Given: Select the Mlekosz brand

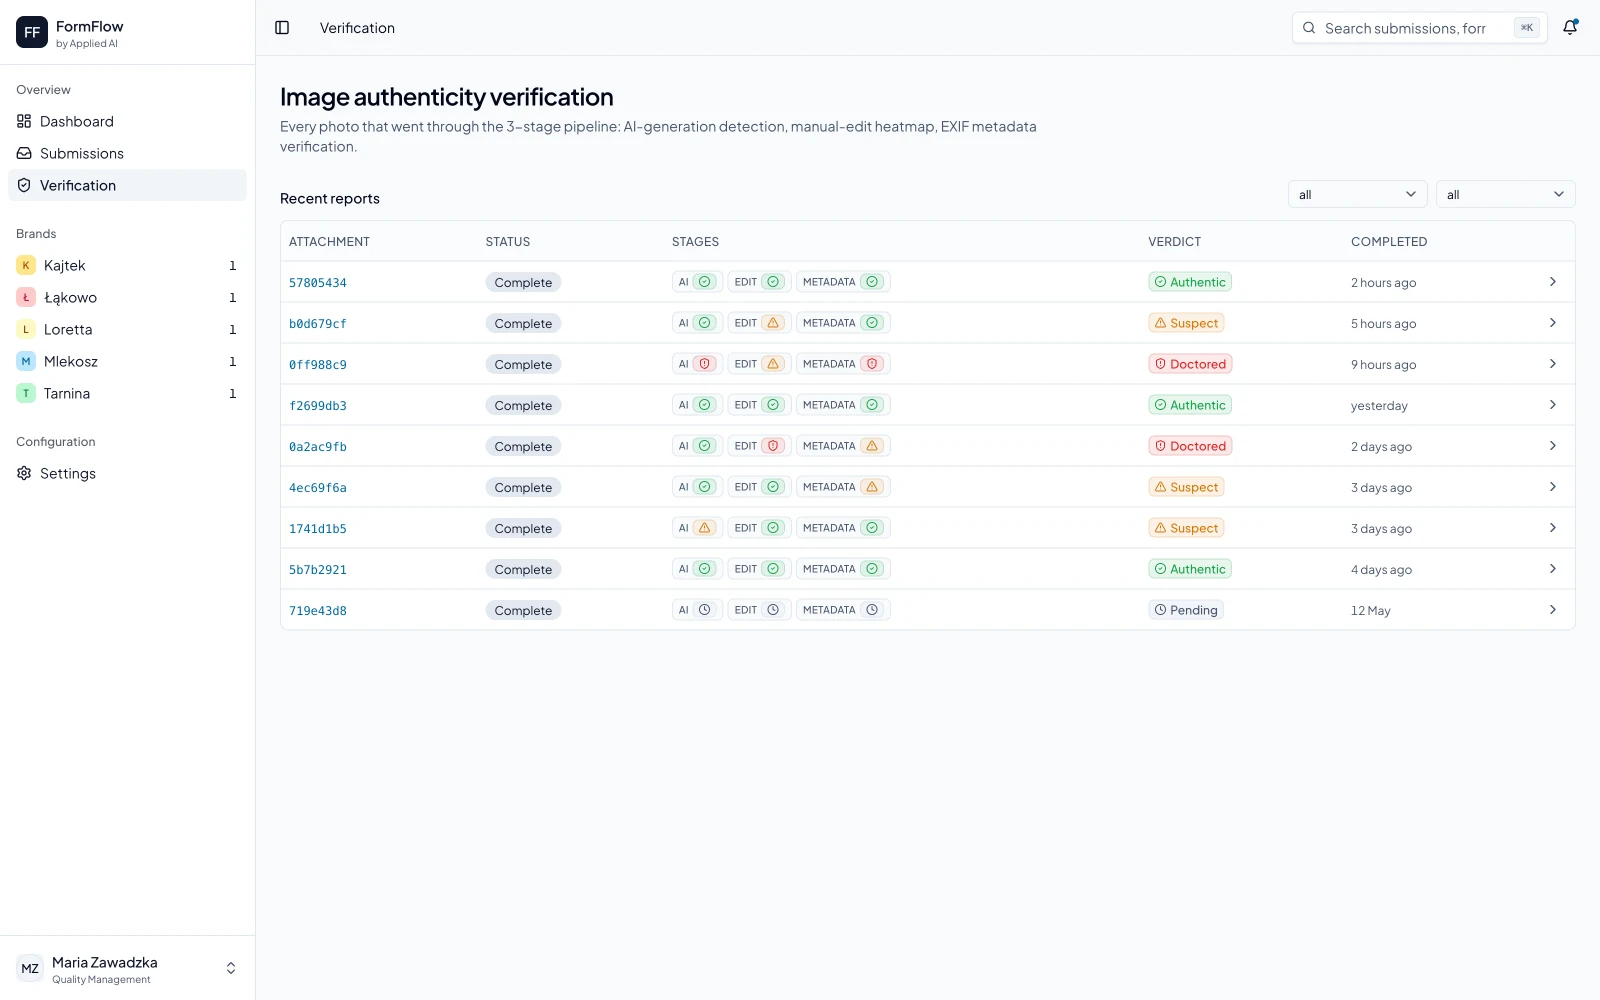Looking at the screenshot, I should [127, 361].
